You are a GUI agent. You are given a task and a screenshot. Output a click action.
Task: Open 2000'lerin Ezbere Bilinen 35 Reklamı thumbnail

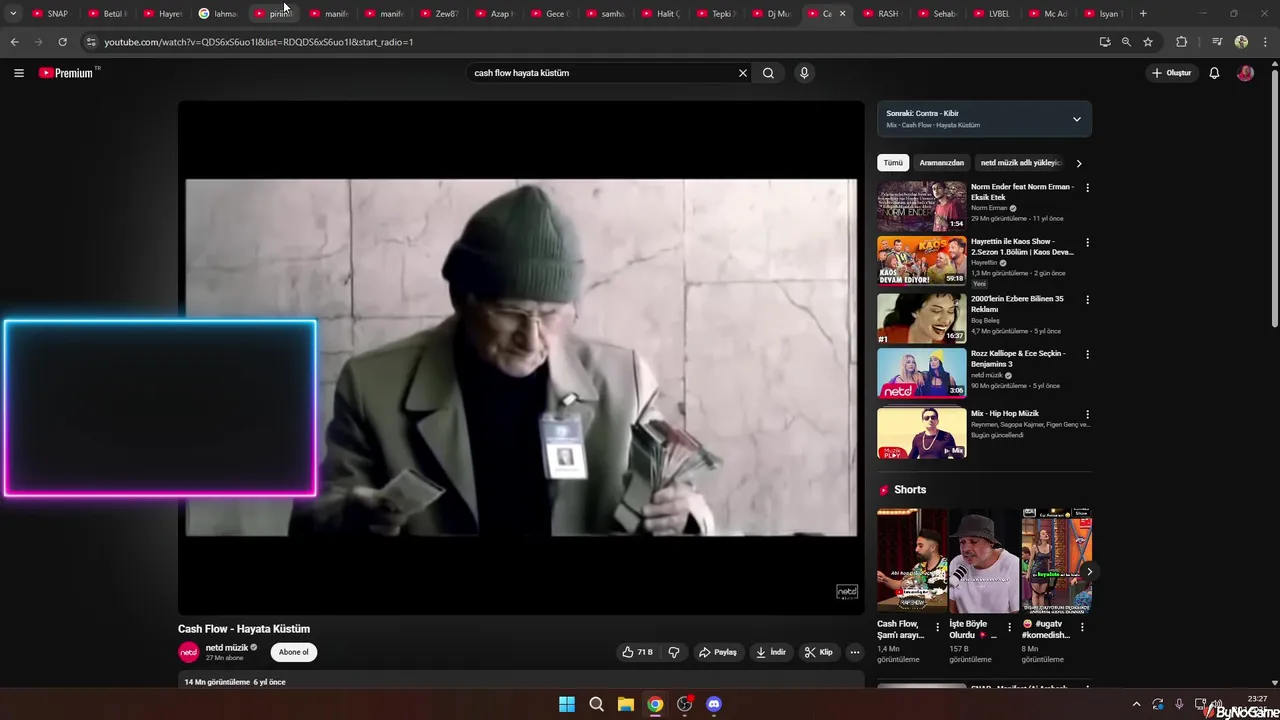coord(922,318)
